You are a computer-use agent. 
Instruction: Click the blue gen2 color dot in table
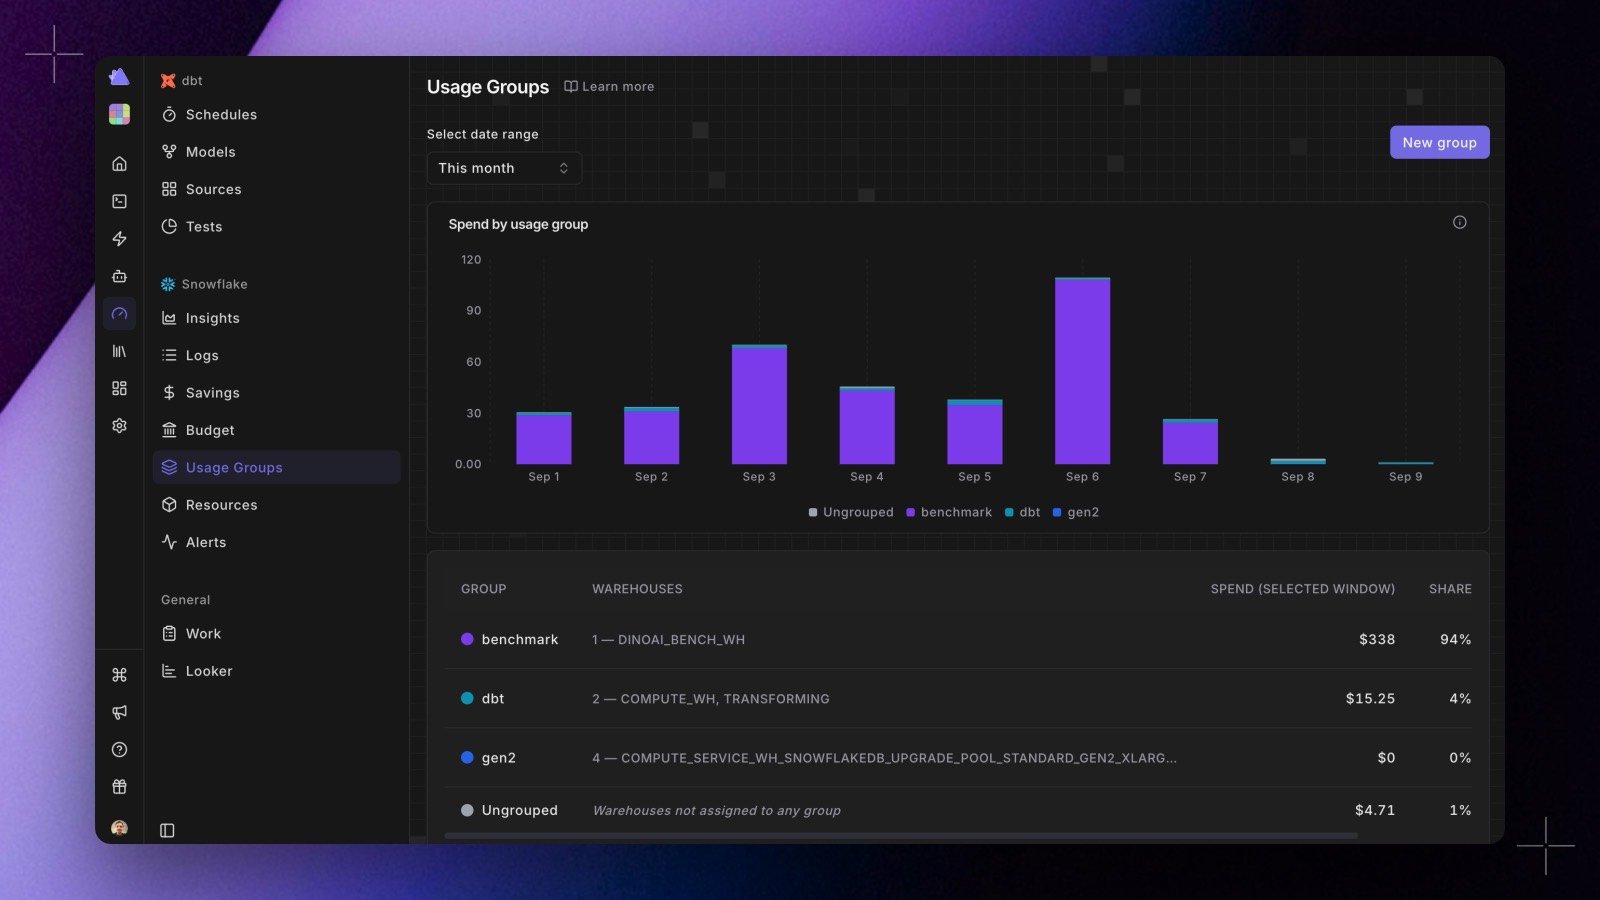467,757
